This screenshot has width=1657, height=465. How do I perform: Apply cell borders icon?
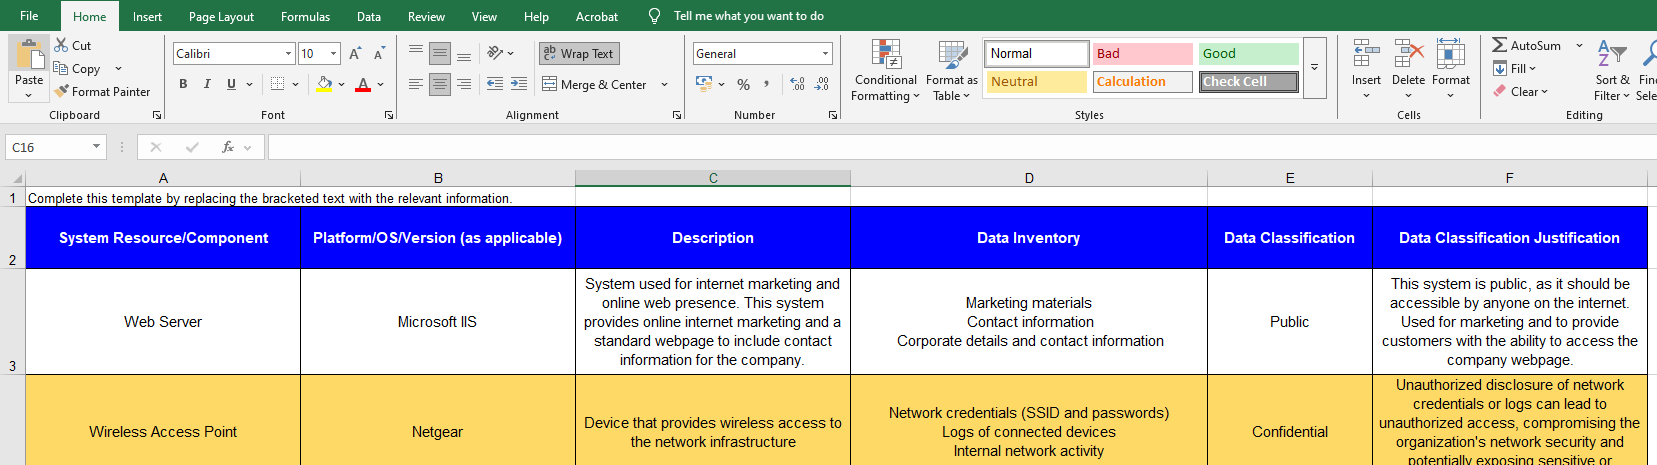pos(277,84)
